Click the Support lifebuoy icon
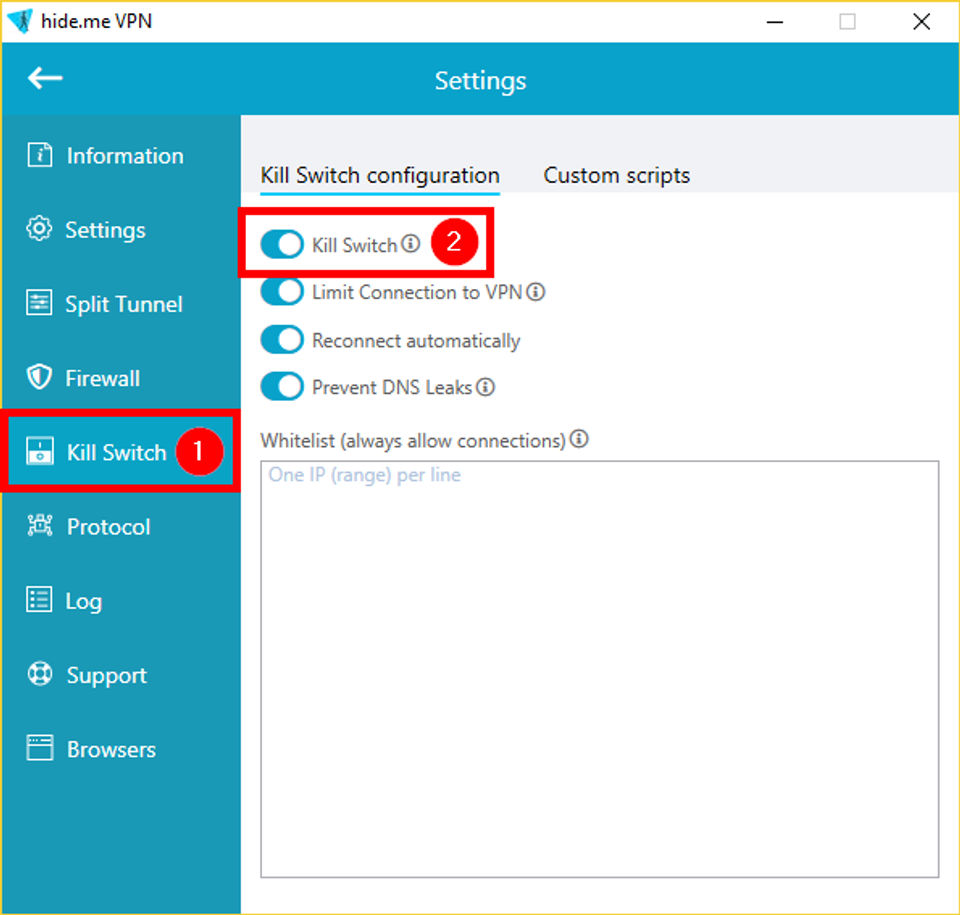This screenshot has width=960, height=915. click(x=40, y=674)
